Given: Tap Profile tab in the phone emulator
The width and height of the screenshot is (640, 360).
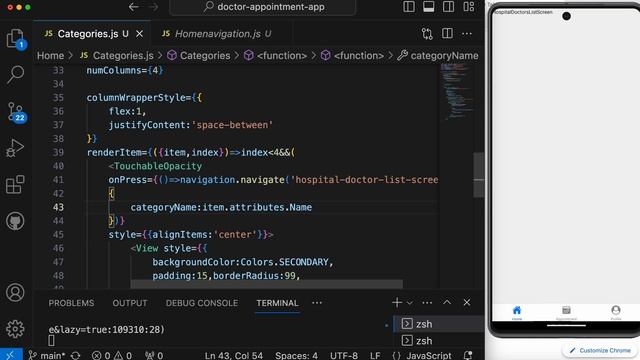Looking at the screenshot, I should pos(616,313).
